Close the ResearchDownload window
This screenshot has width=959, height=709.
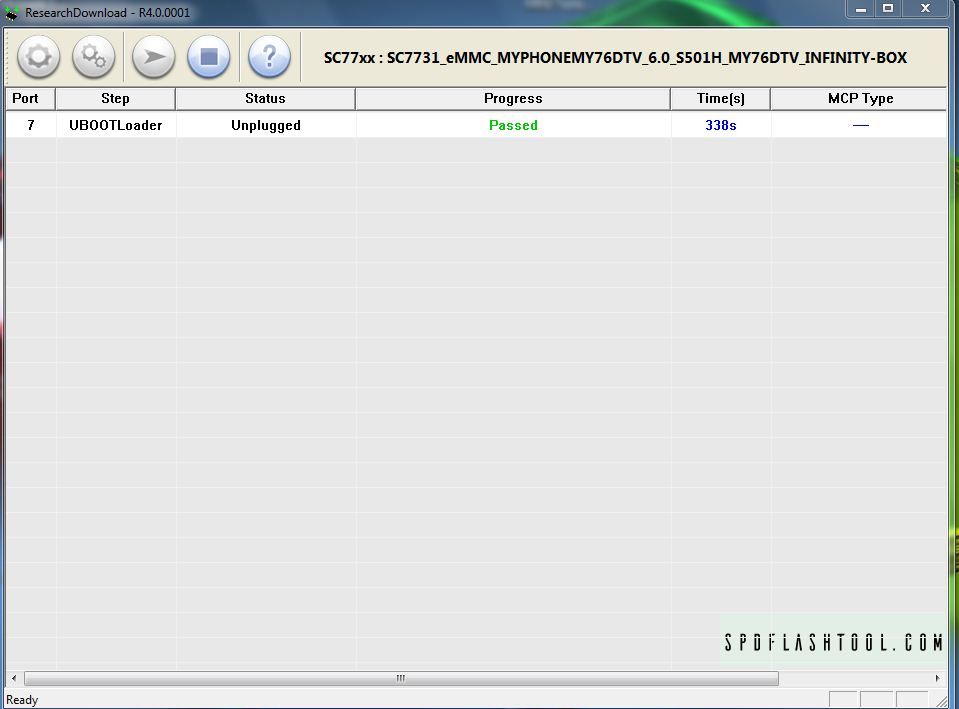pyautogui.click(x=925, y=9)
